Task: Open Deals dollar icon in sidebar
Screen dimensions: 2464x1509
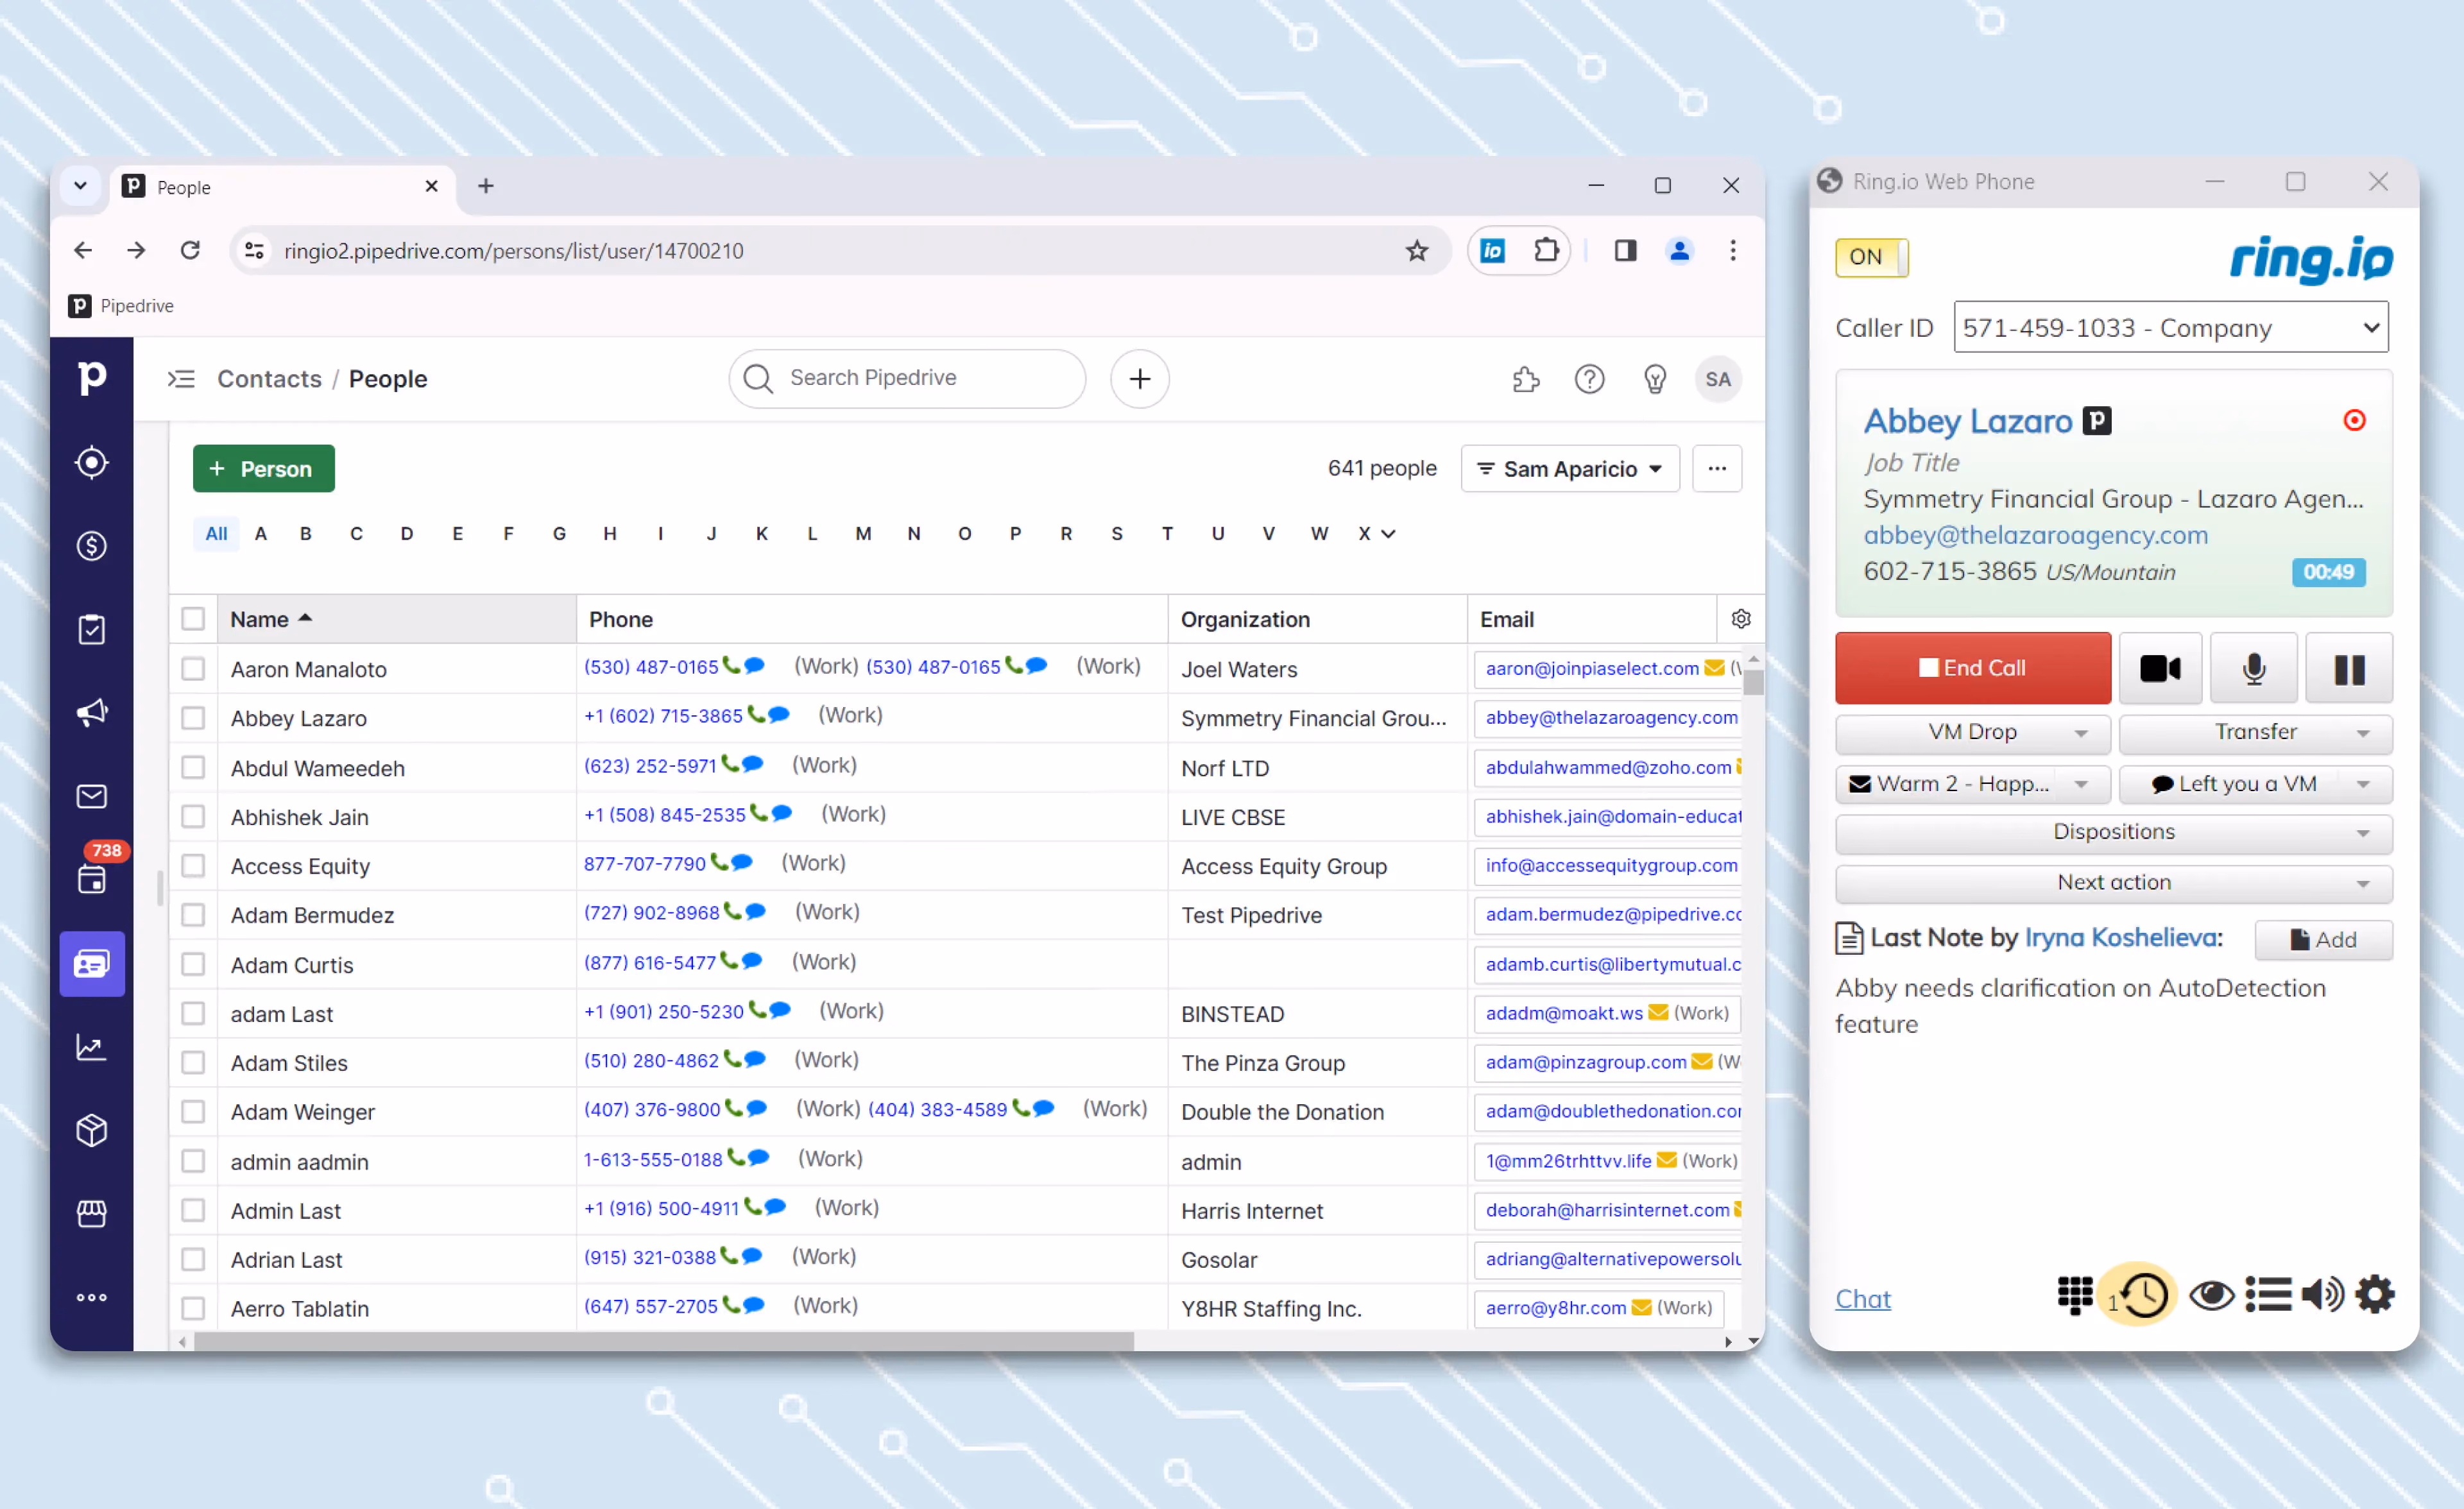Action: click(91, 546)
